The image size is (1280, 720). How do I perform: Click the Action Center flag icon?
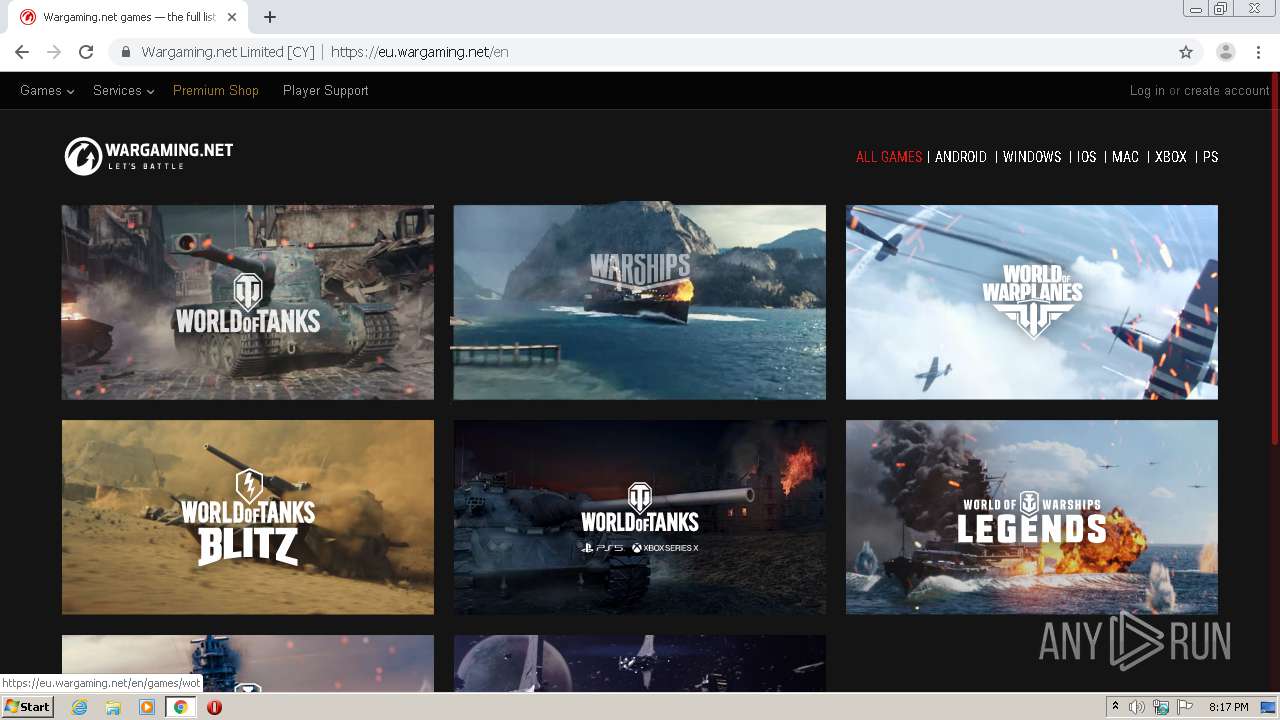tap(1185, 707)
